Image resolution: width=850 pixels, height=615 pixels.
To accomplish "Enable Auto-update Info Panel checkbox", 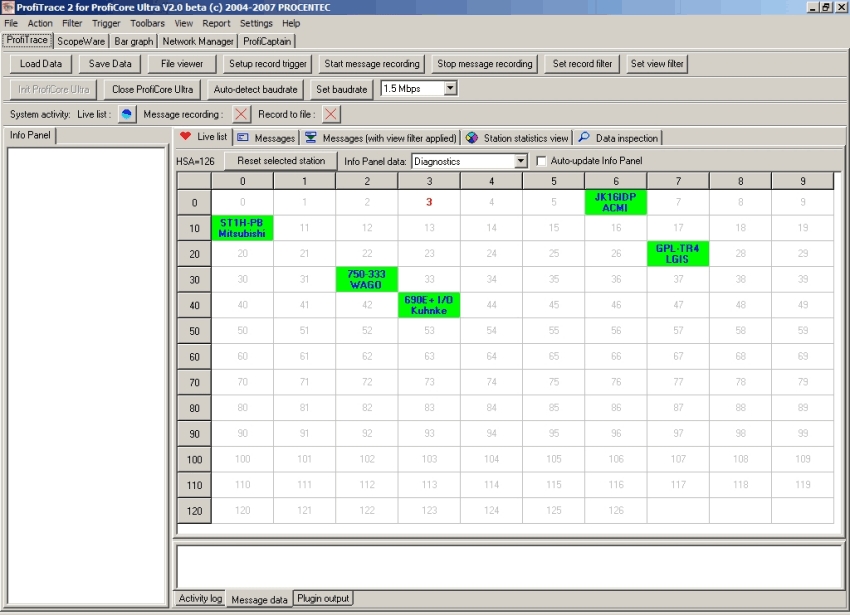I will pyautogui.click(x=542, y=161).
